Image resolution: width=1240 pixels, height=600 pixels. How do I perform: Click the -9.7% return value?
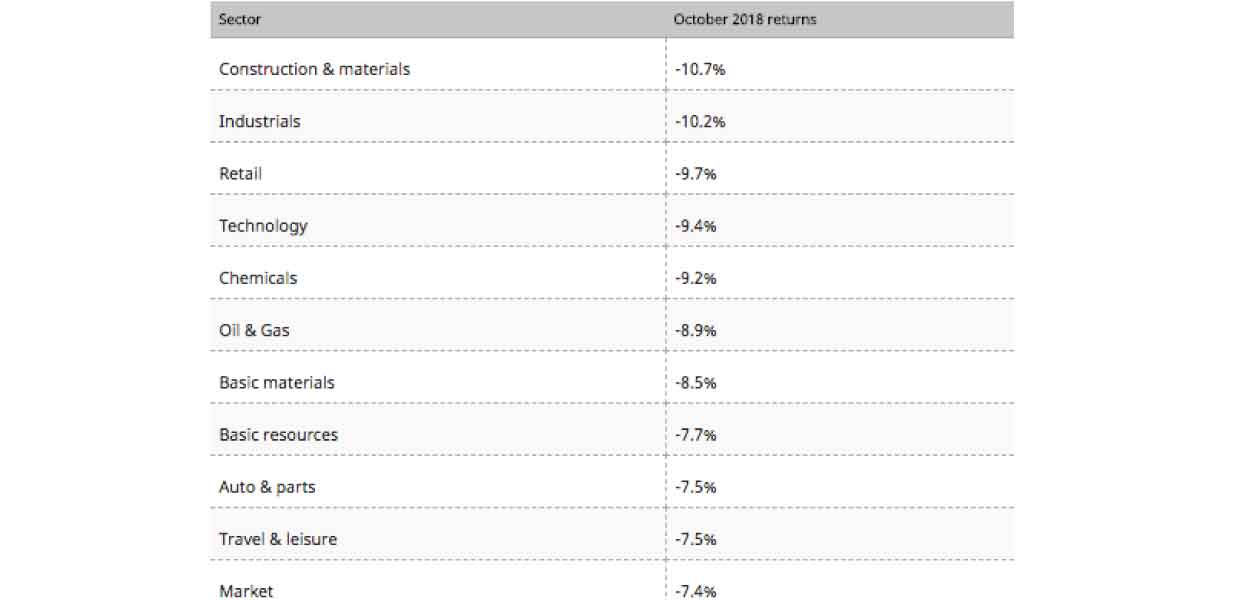coord(695,174)
